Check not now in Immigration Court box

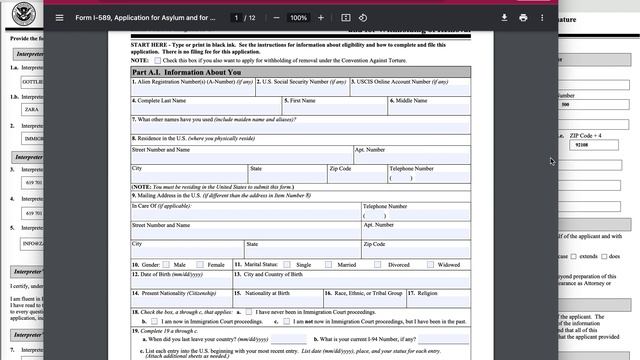[x=287, y=322]
